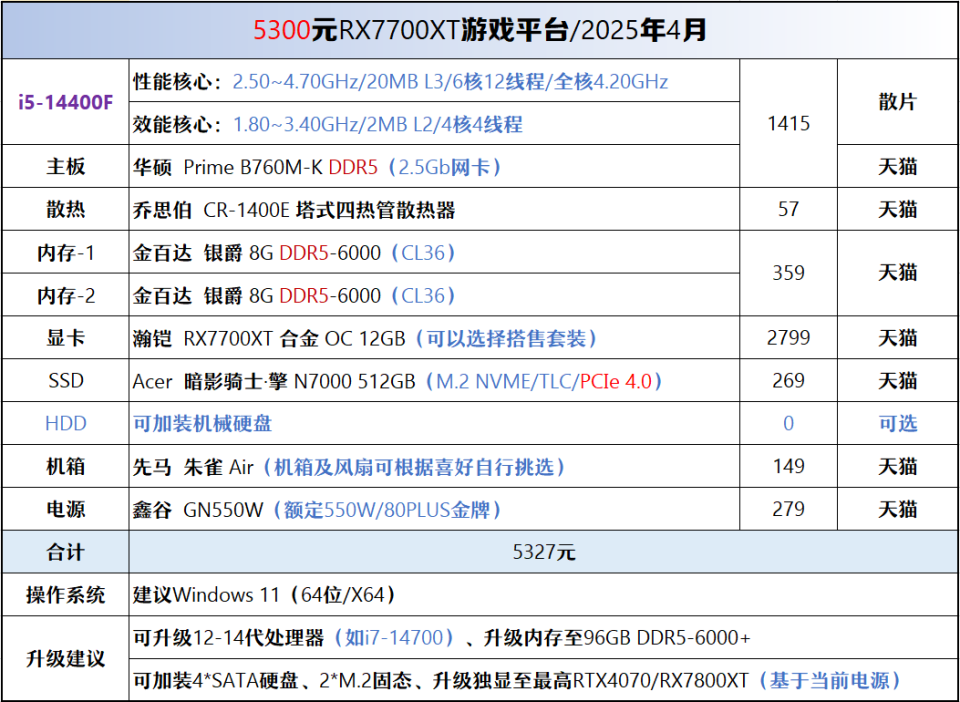Click the "可选" cell in HDD row

click(898, 424)
